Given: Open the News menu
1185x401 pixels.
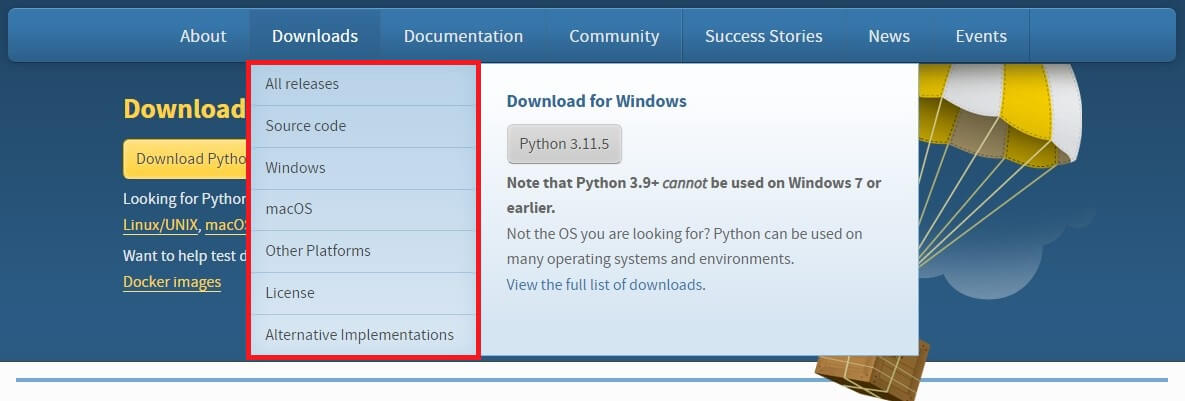Looking at the screenshot, I should (x=889, y=35).
